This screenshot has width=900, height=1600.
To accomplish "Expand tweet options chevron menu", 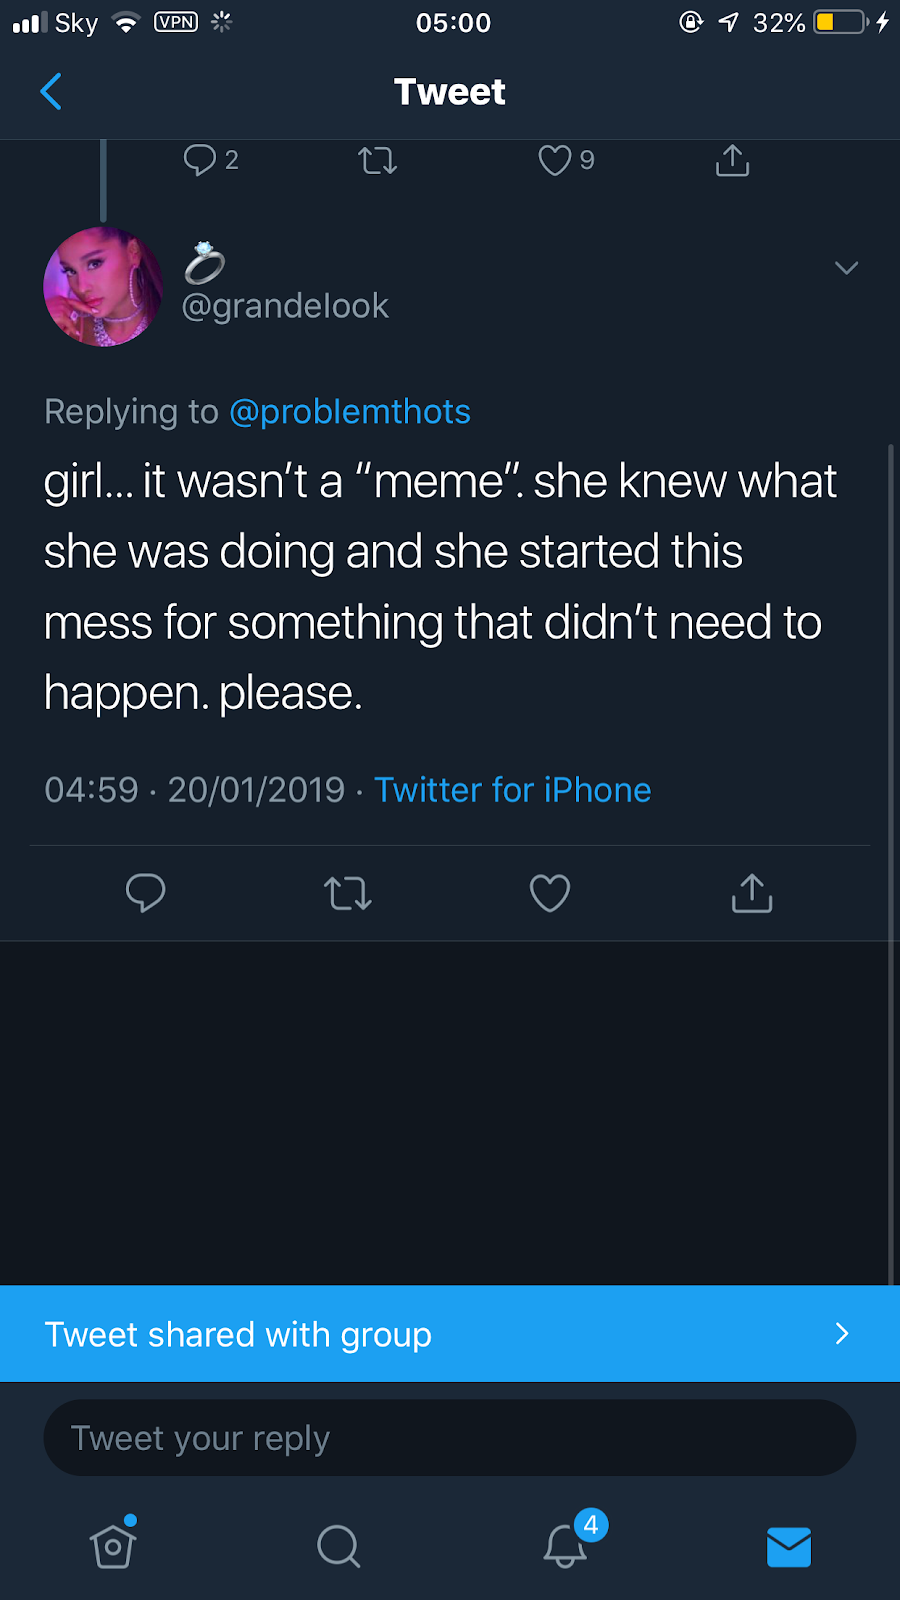I will pyautogui.click(x=846, y=268).
